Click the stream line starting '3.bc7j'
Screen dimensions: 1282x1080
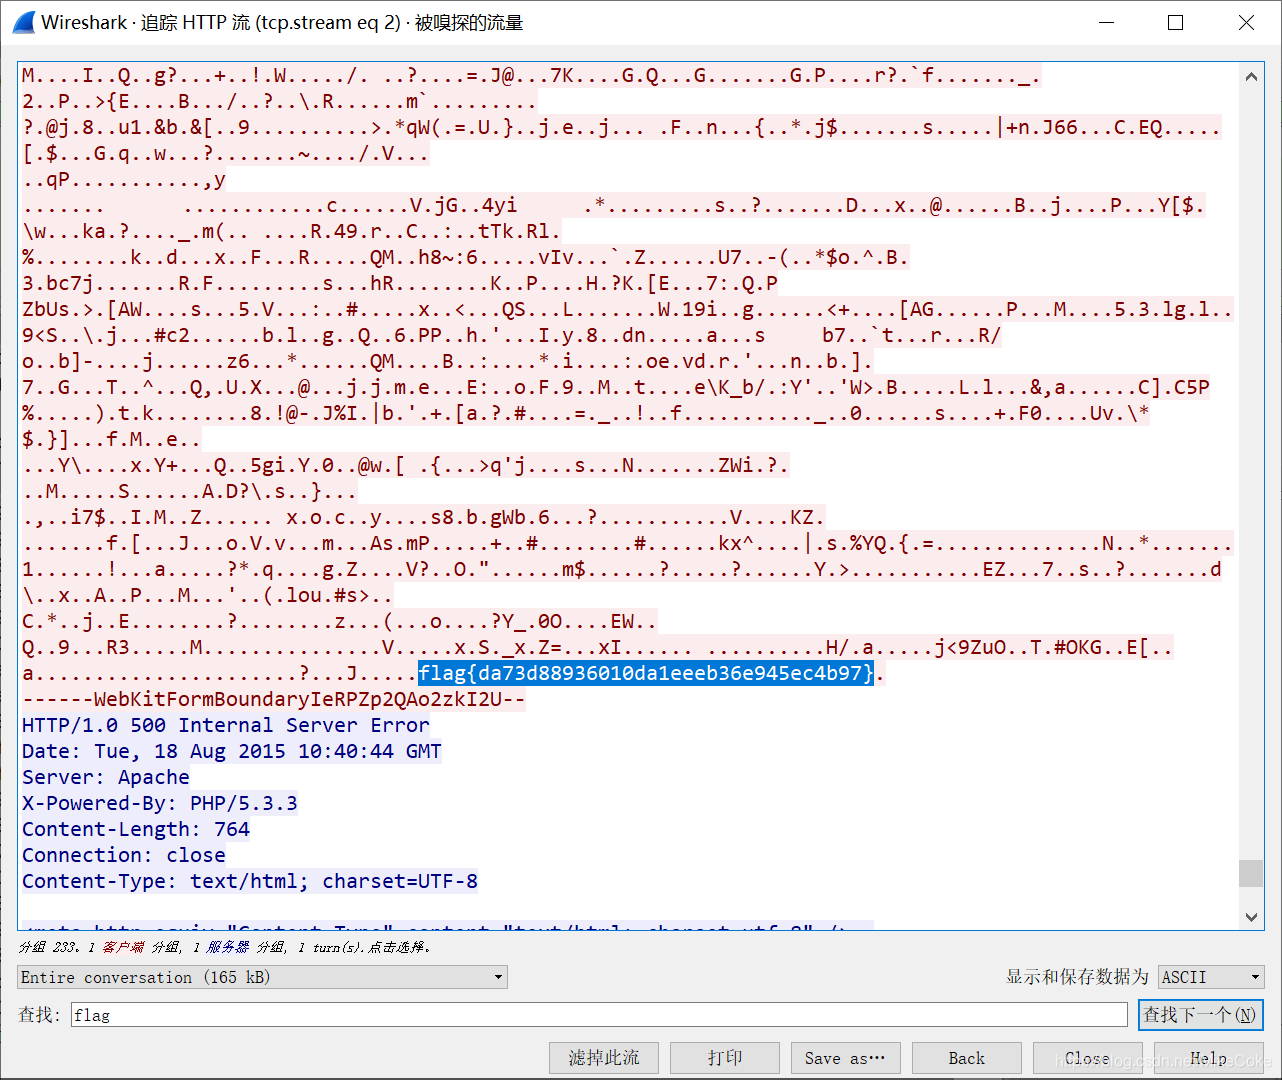400,283
